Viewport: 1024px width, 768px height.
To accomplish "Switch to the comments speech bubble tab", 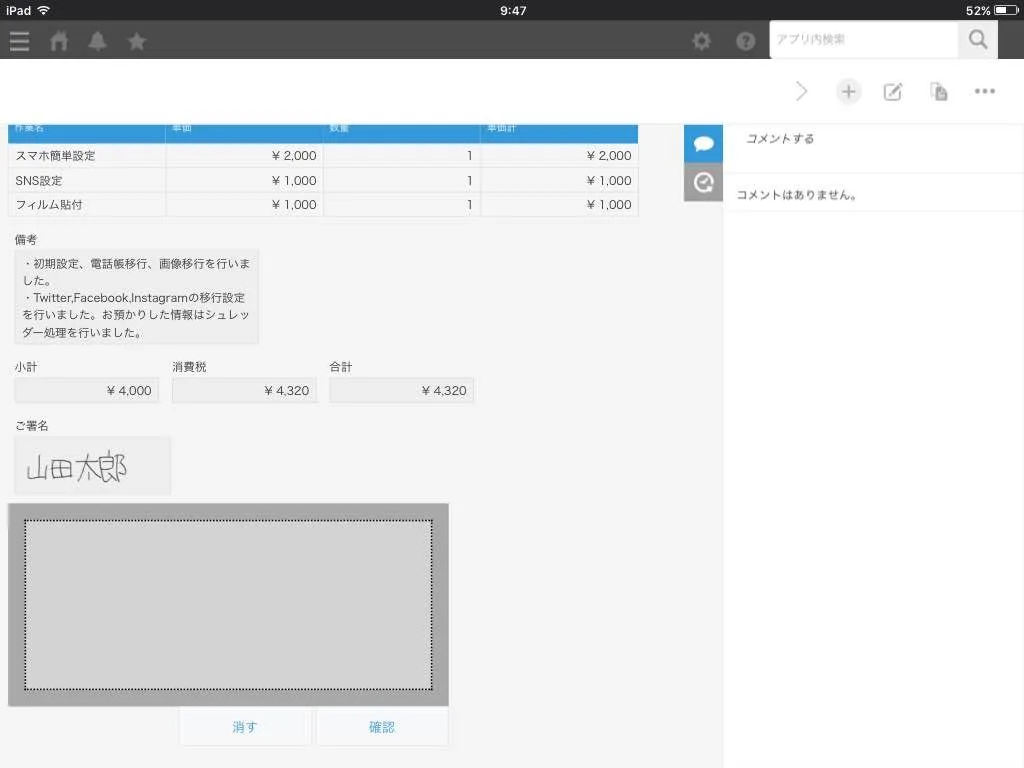I will (703, 144).
